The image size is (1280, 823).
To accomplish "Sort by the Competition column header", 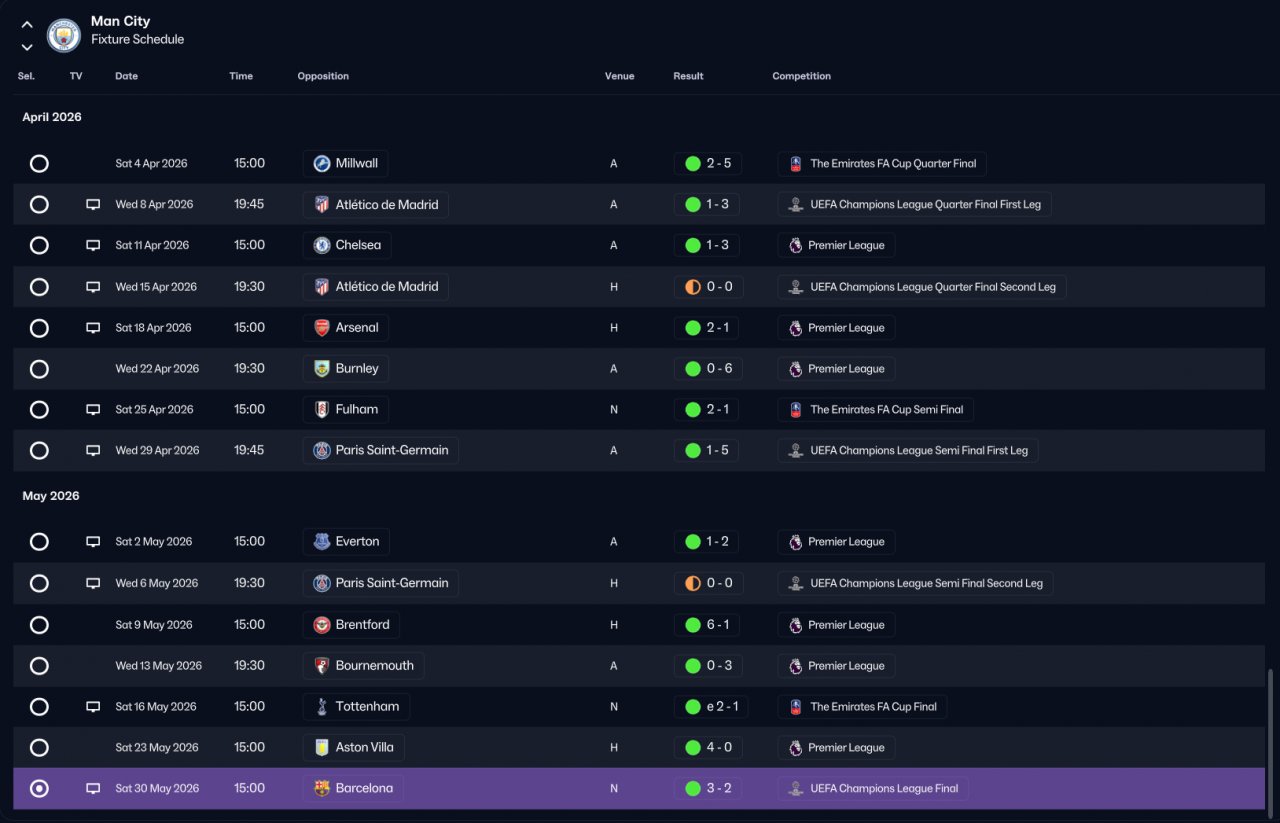I will [x=801, y=76].
